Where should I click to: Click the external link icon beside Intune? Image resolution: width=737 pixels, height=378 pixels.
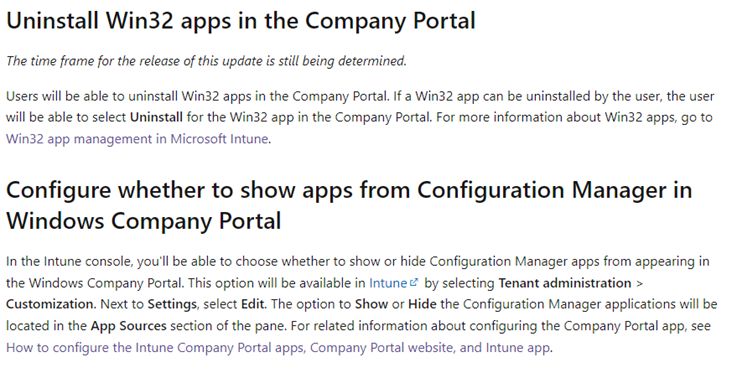point(414,283)
